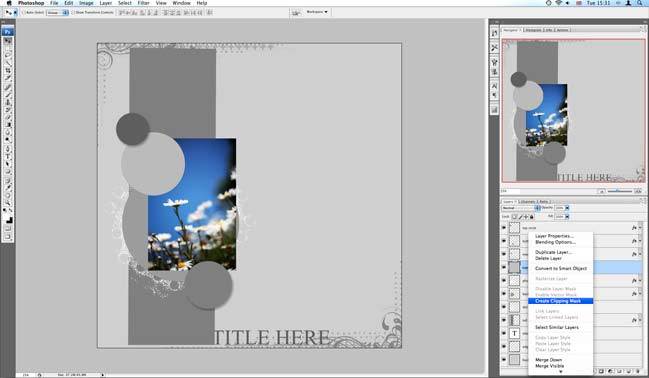Image resolution: width=649 pixels, height=378 pixels.
Task: Hide the highlighted selected layer's eye
Action: [x=504, y=267]
